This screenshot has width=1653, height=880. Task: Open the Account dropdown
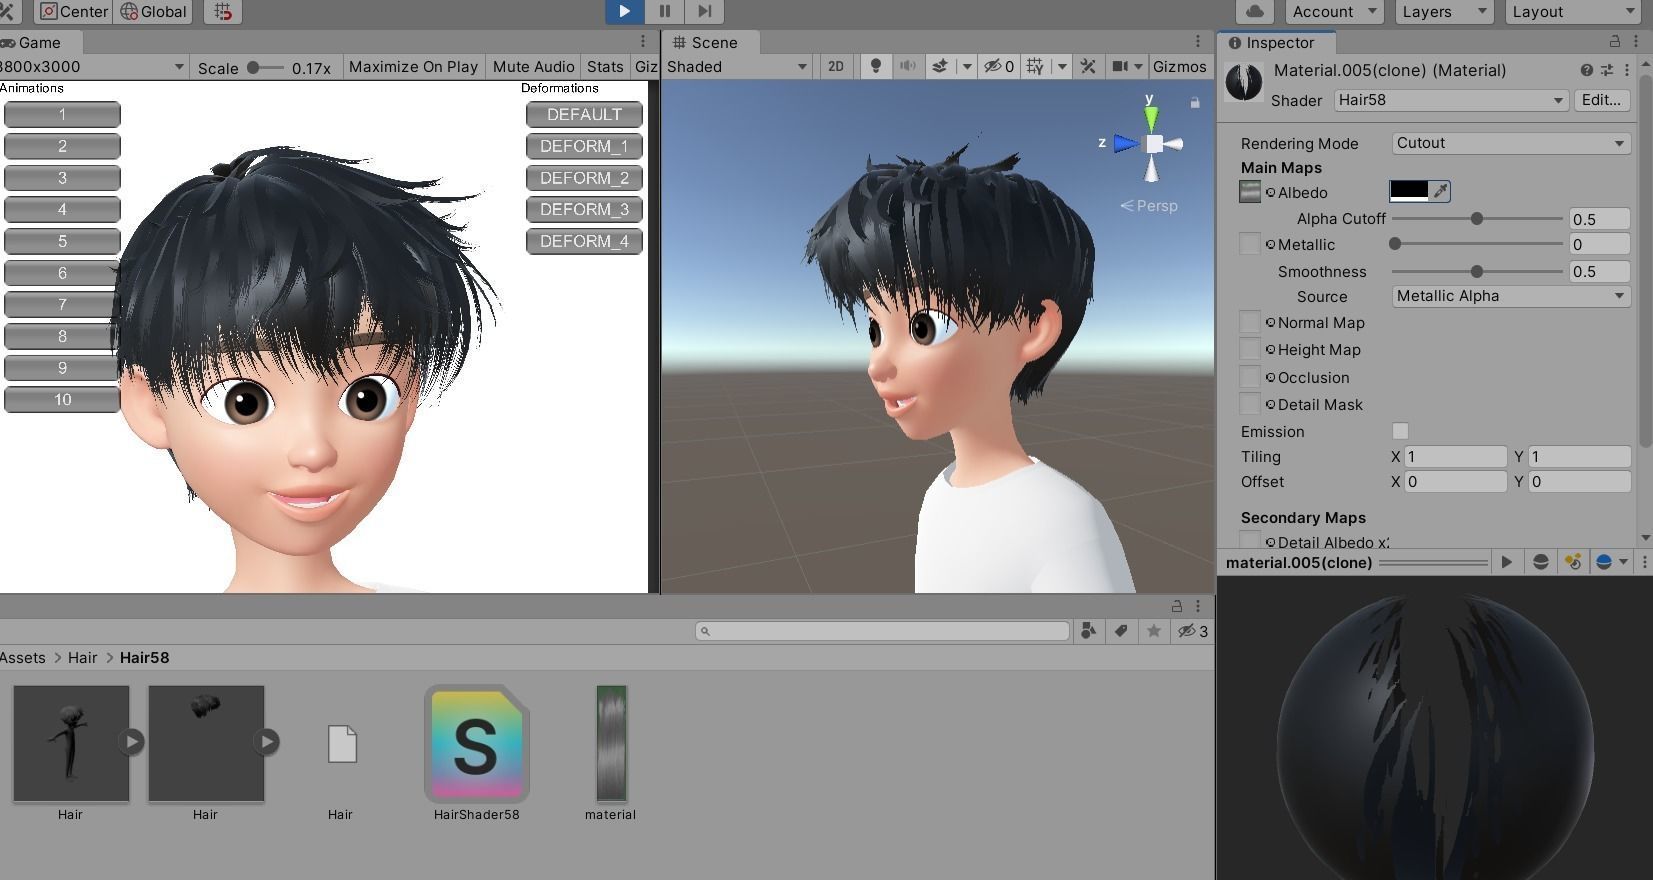(1333, 11)
